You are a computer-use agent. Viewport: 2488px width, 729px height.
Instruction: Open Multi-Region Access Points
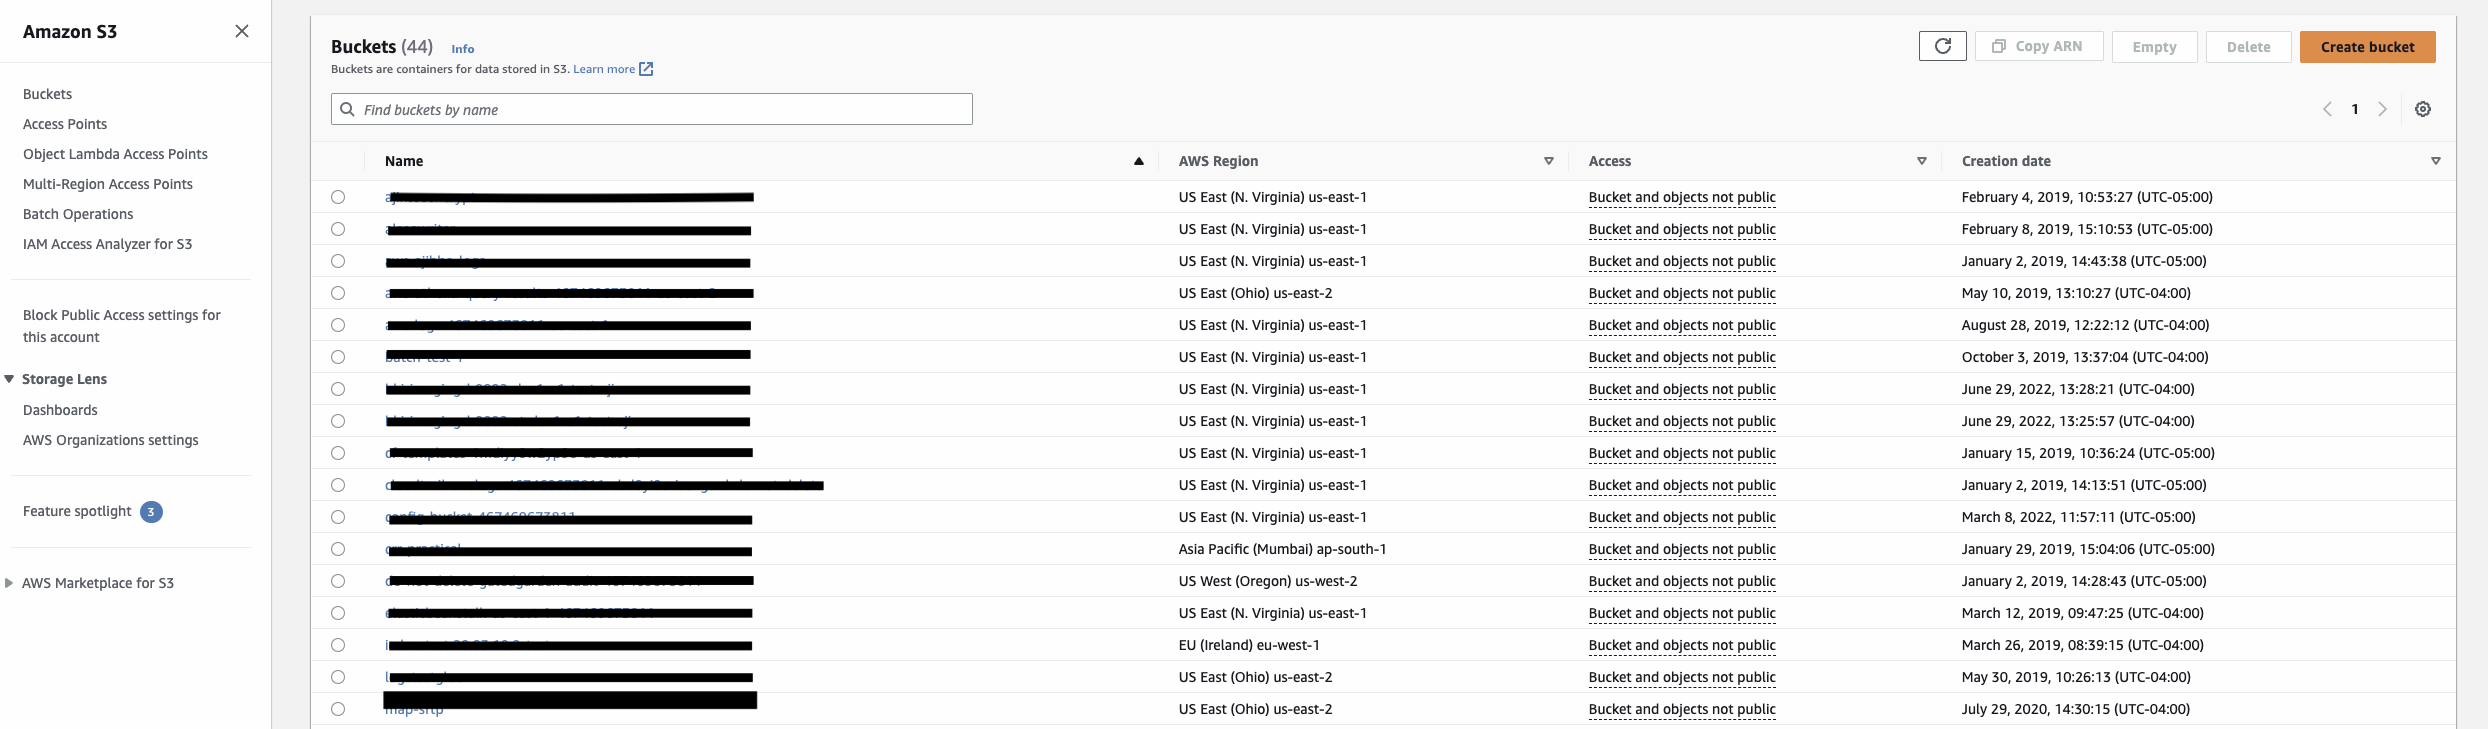tap(108, 184)
